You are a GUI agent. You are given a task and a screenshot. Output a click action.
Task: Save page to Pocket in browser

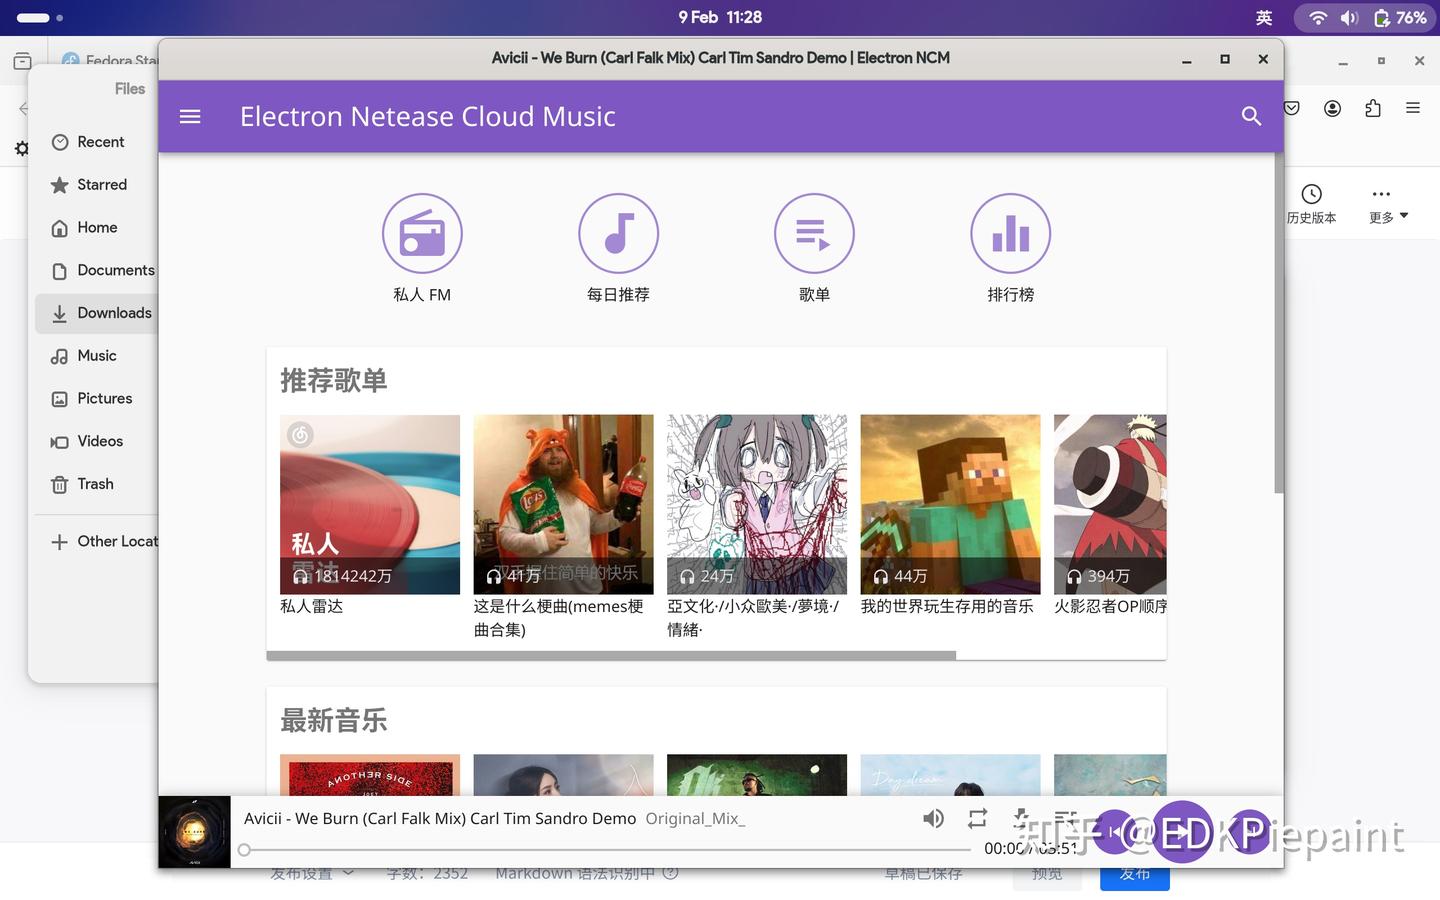[1292, 108]
